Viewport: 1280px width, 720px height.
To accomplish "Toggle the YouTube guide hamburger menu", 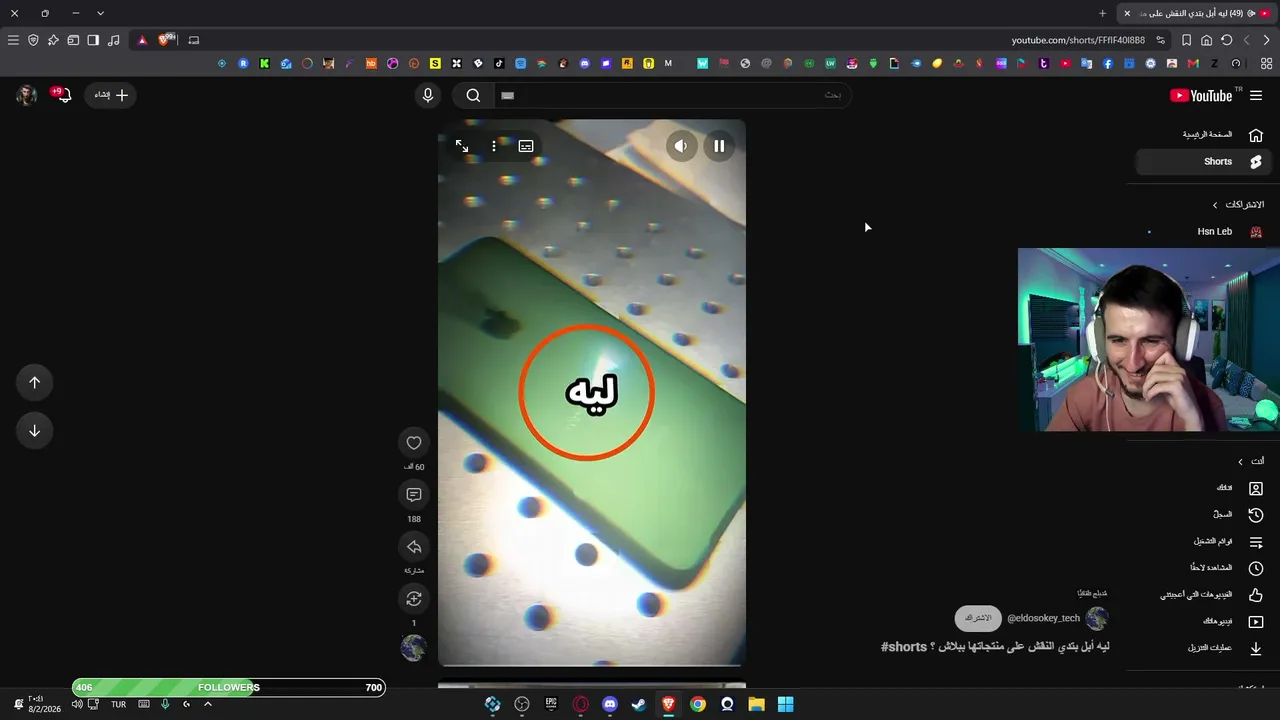I will click(x=1256, y=95).
